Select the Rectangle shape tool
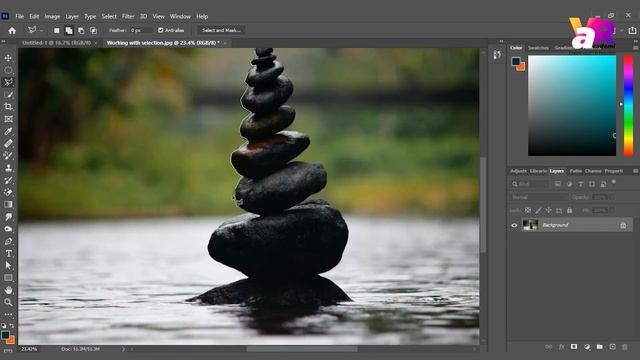This screenshot has height=360, width=640. pos(8,278)
